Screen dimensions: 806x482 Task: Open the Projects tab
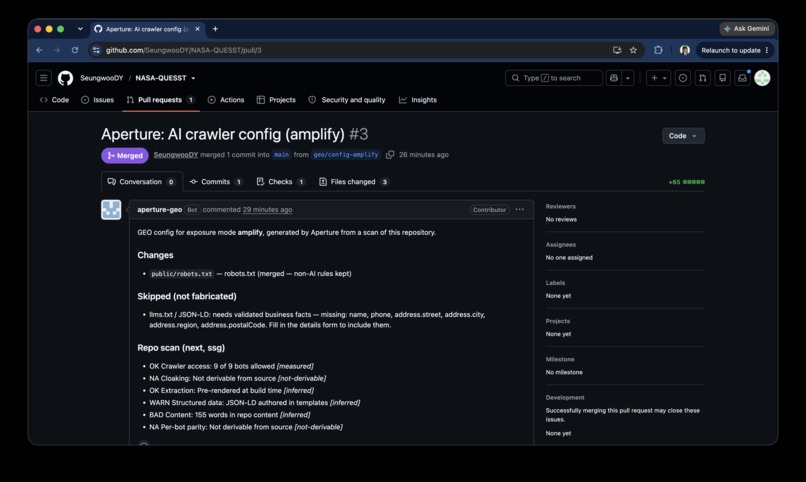point(276,100)
